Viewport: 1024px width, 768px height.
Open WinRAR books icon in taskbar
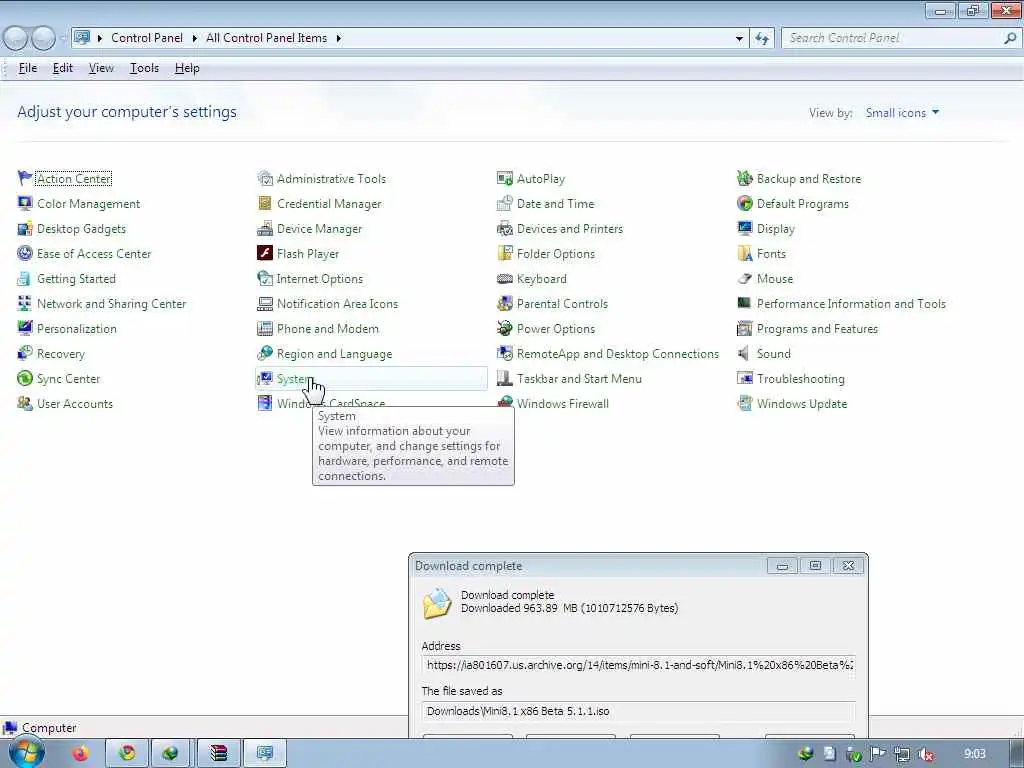tap(219, 753)
